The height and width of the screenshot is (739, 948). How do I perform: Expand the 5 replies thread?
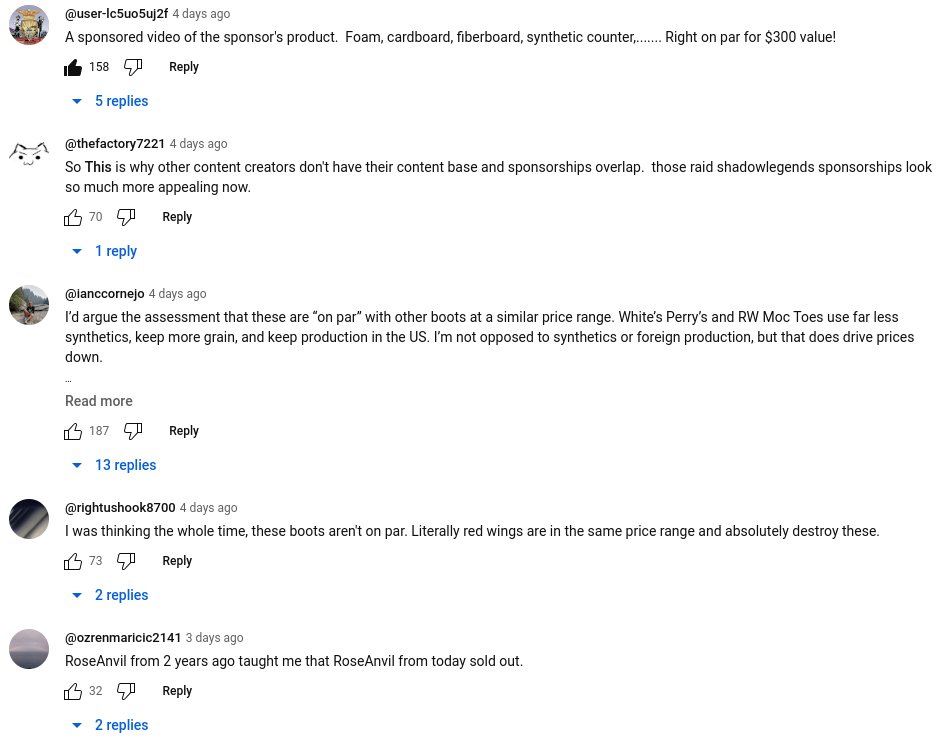(111, 101)
